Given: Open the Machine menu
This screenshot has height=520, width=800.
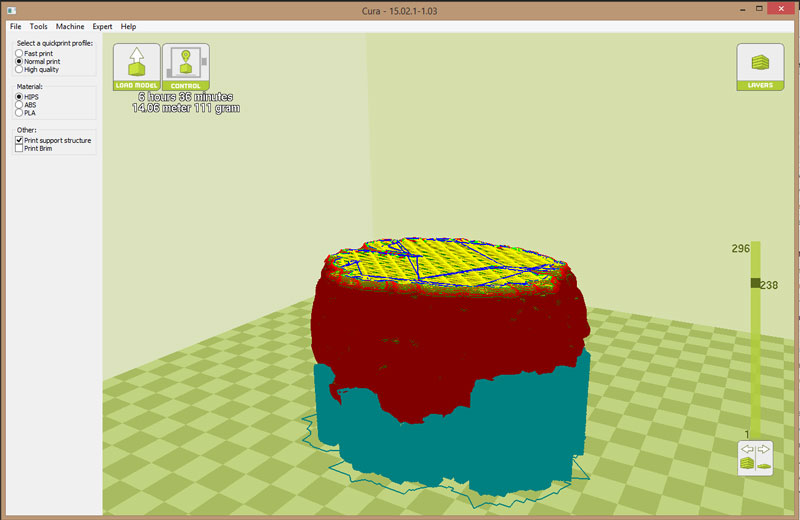Looking at the screenshot, I should tap(70, 26).
